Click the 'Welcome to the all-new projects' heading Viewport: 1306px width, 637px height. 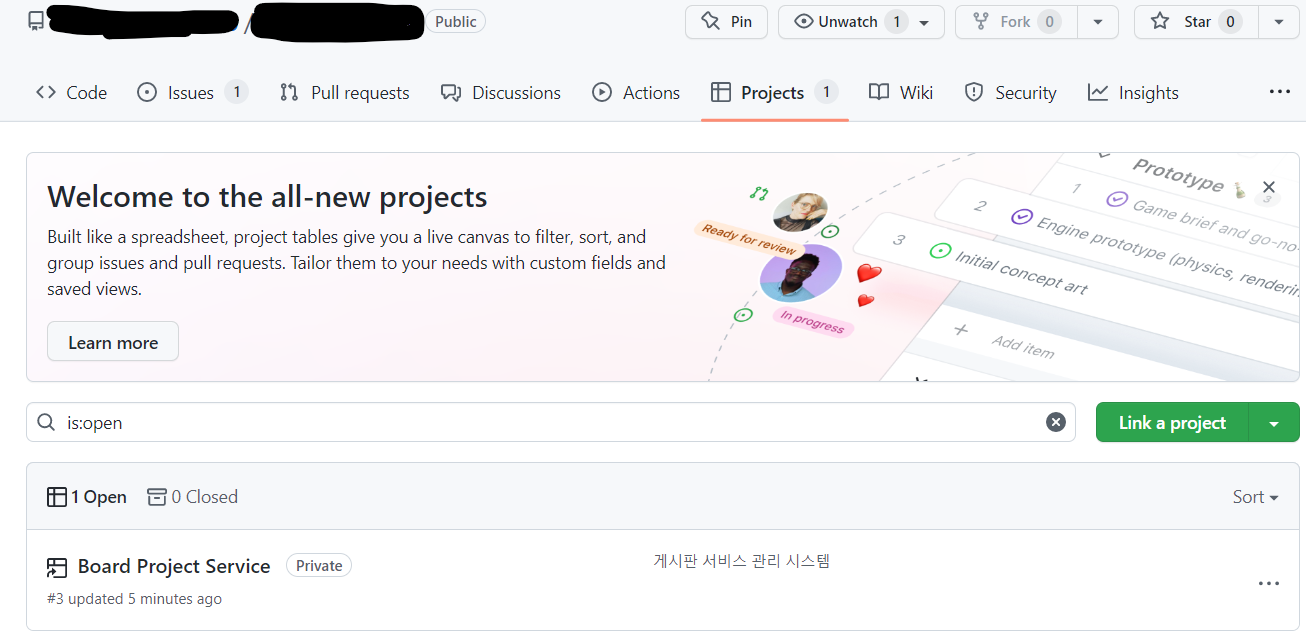point(267,196)
